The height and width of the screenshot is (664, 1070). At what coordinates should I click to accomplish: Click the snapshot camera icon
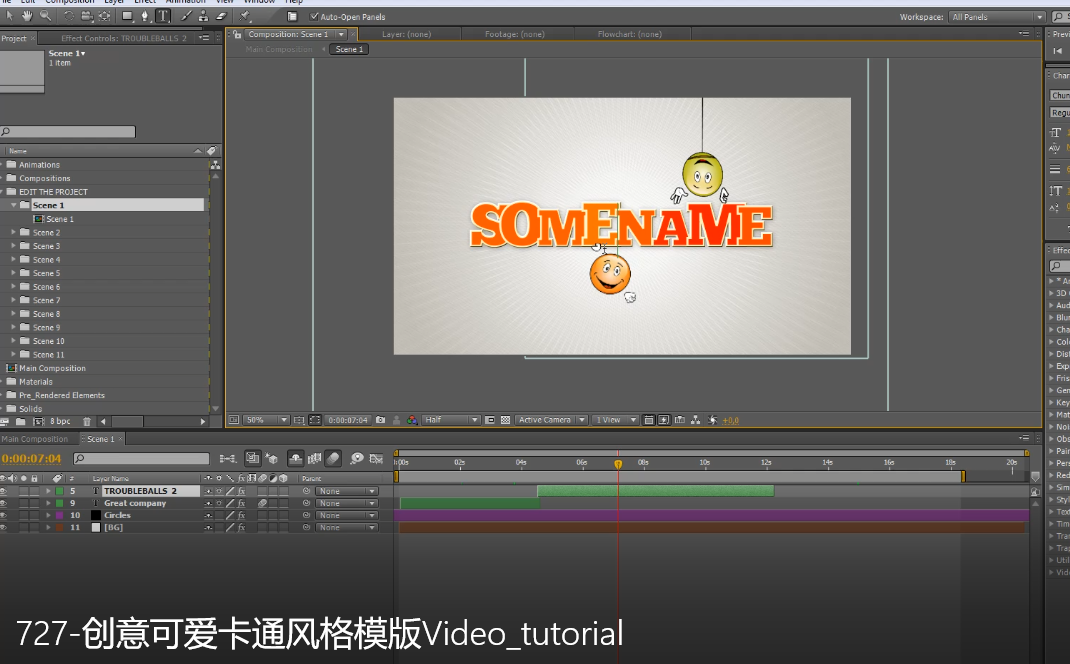click(x=381, y=420)
